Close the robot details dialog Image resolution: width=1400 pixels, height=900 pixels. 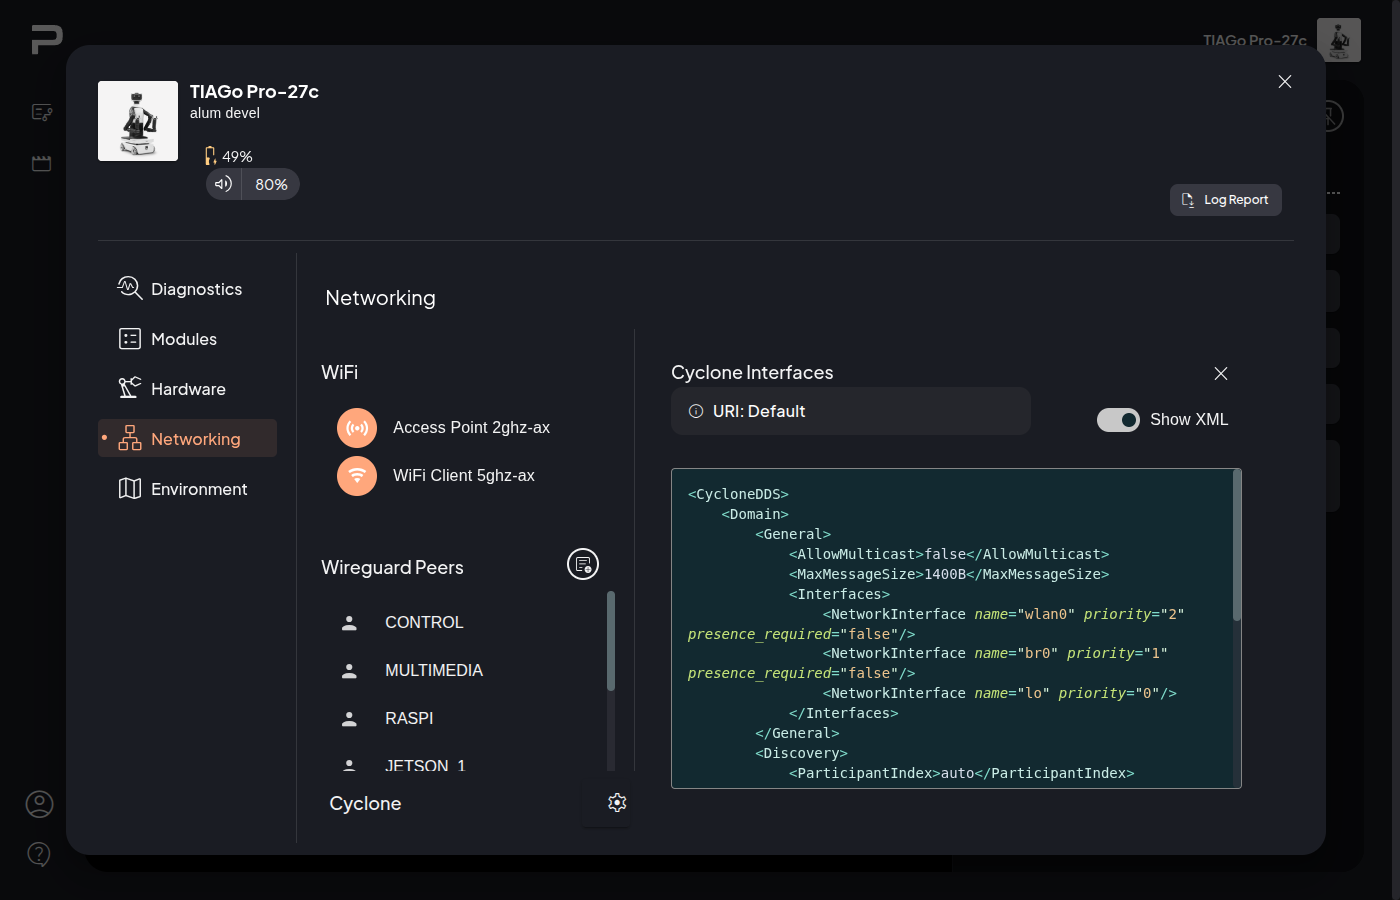click(x=1285, y=82)
